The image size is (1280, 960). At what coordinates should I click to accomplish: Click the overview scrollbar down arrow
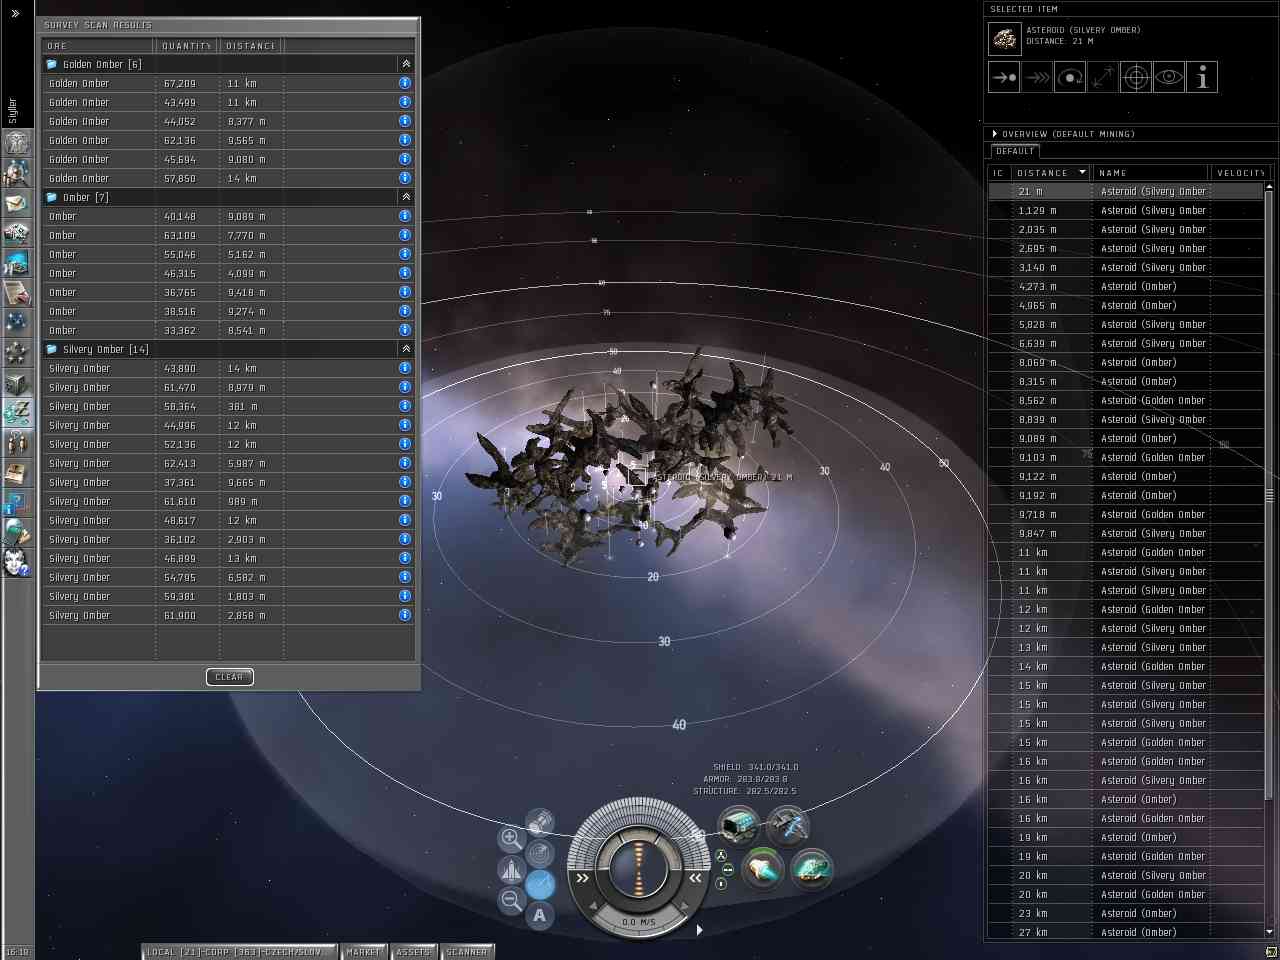pyautogui.click(x=1269, y=932)
